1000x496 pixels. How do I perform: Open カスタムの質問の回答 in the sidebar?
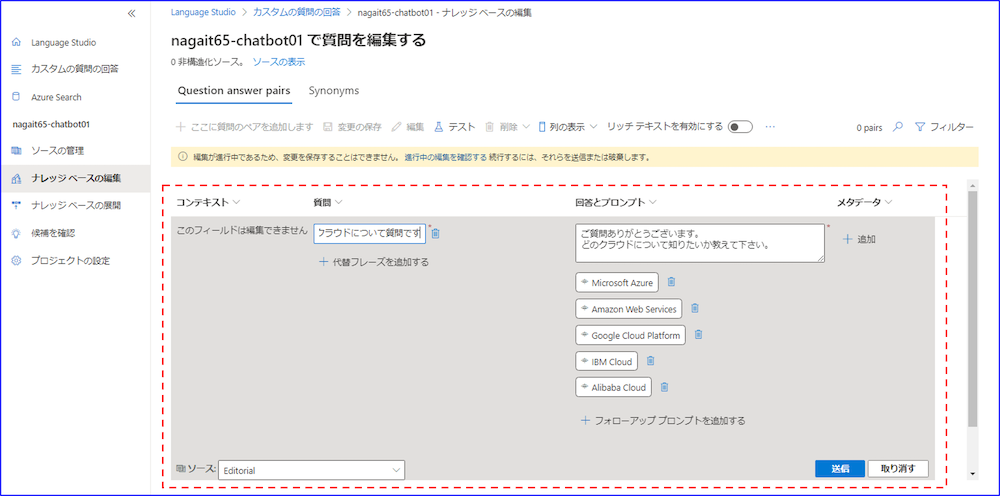pyautogui.click(x=75, y=69)
